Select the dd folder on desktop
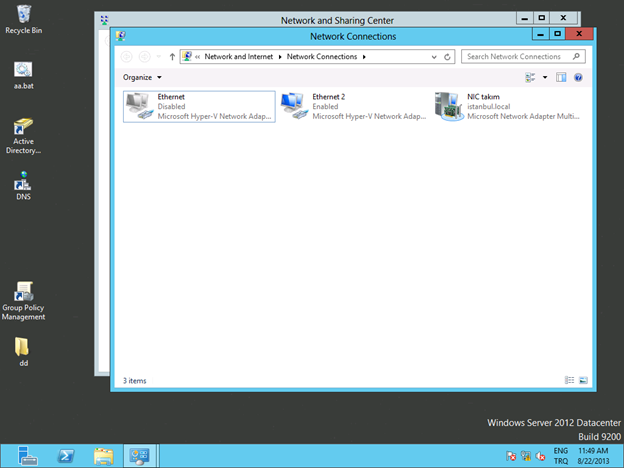 [23, 351]
